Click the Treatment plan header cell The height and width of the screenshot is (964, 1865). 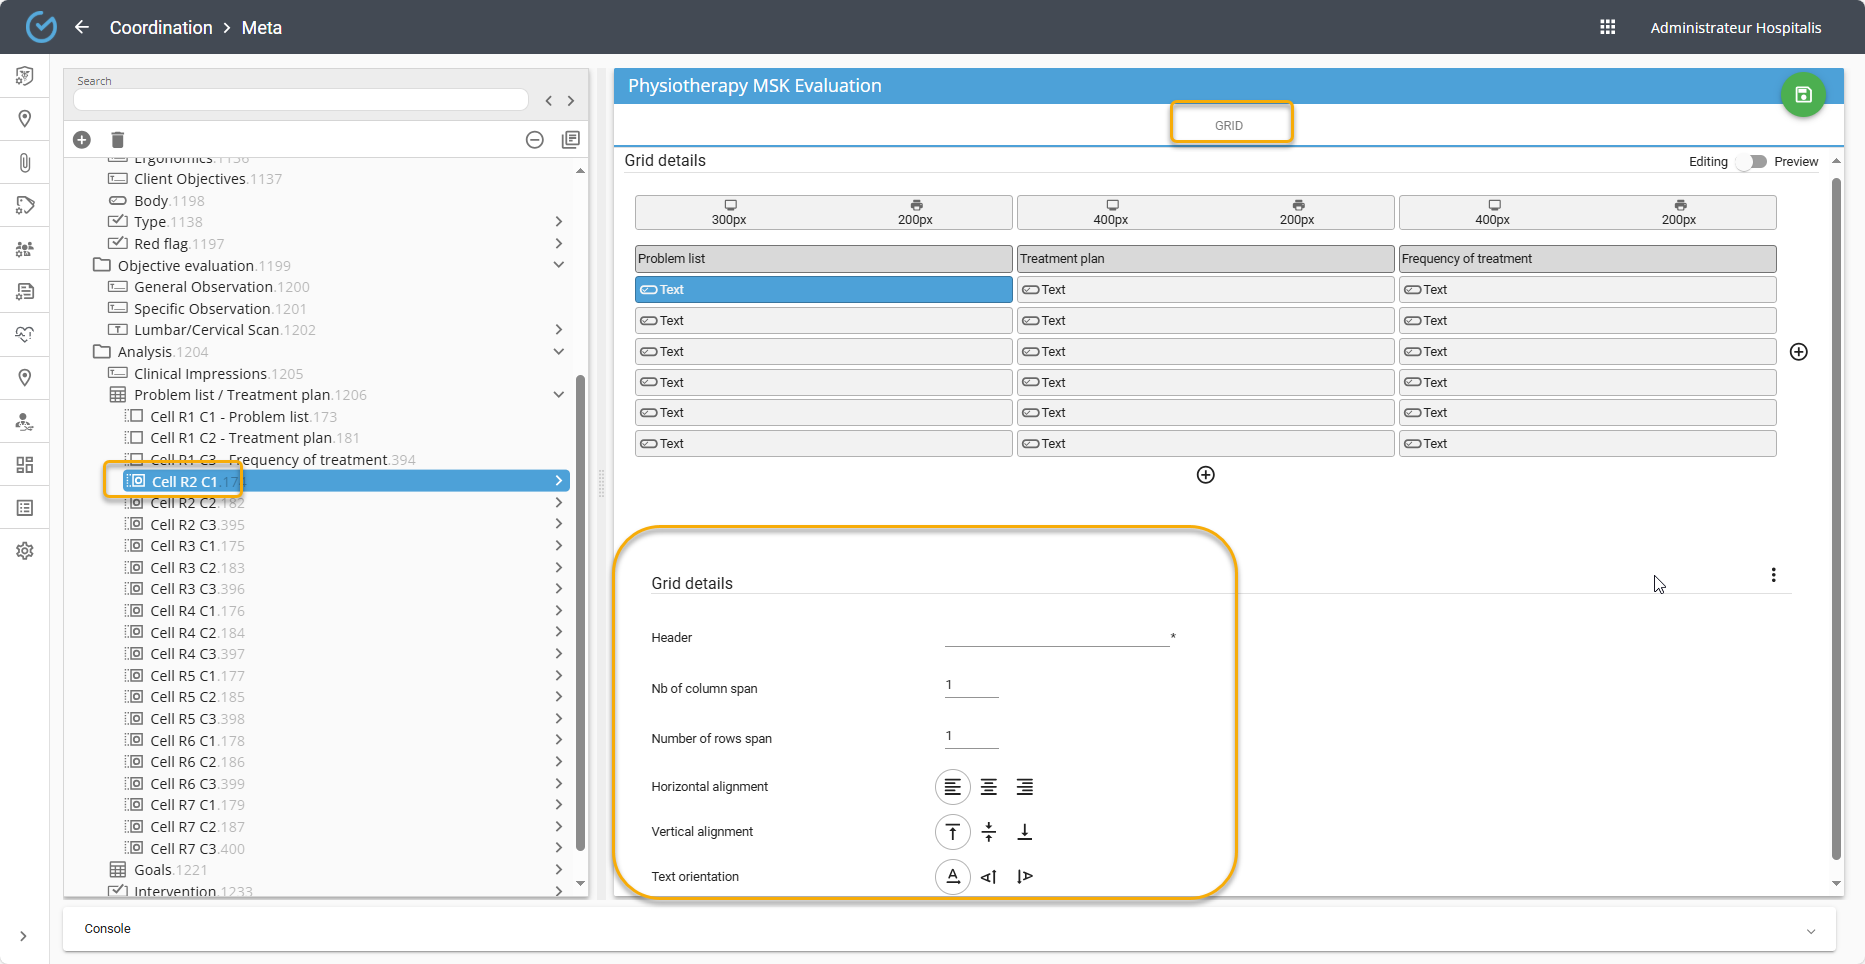[x=1204, y=259]
